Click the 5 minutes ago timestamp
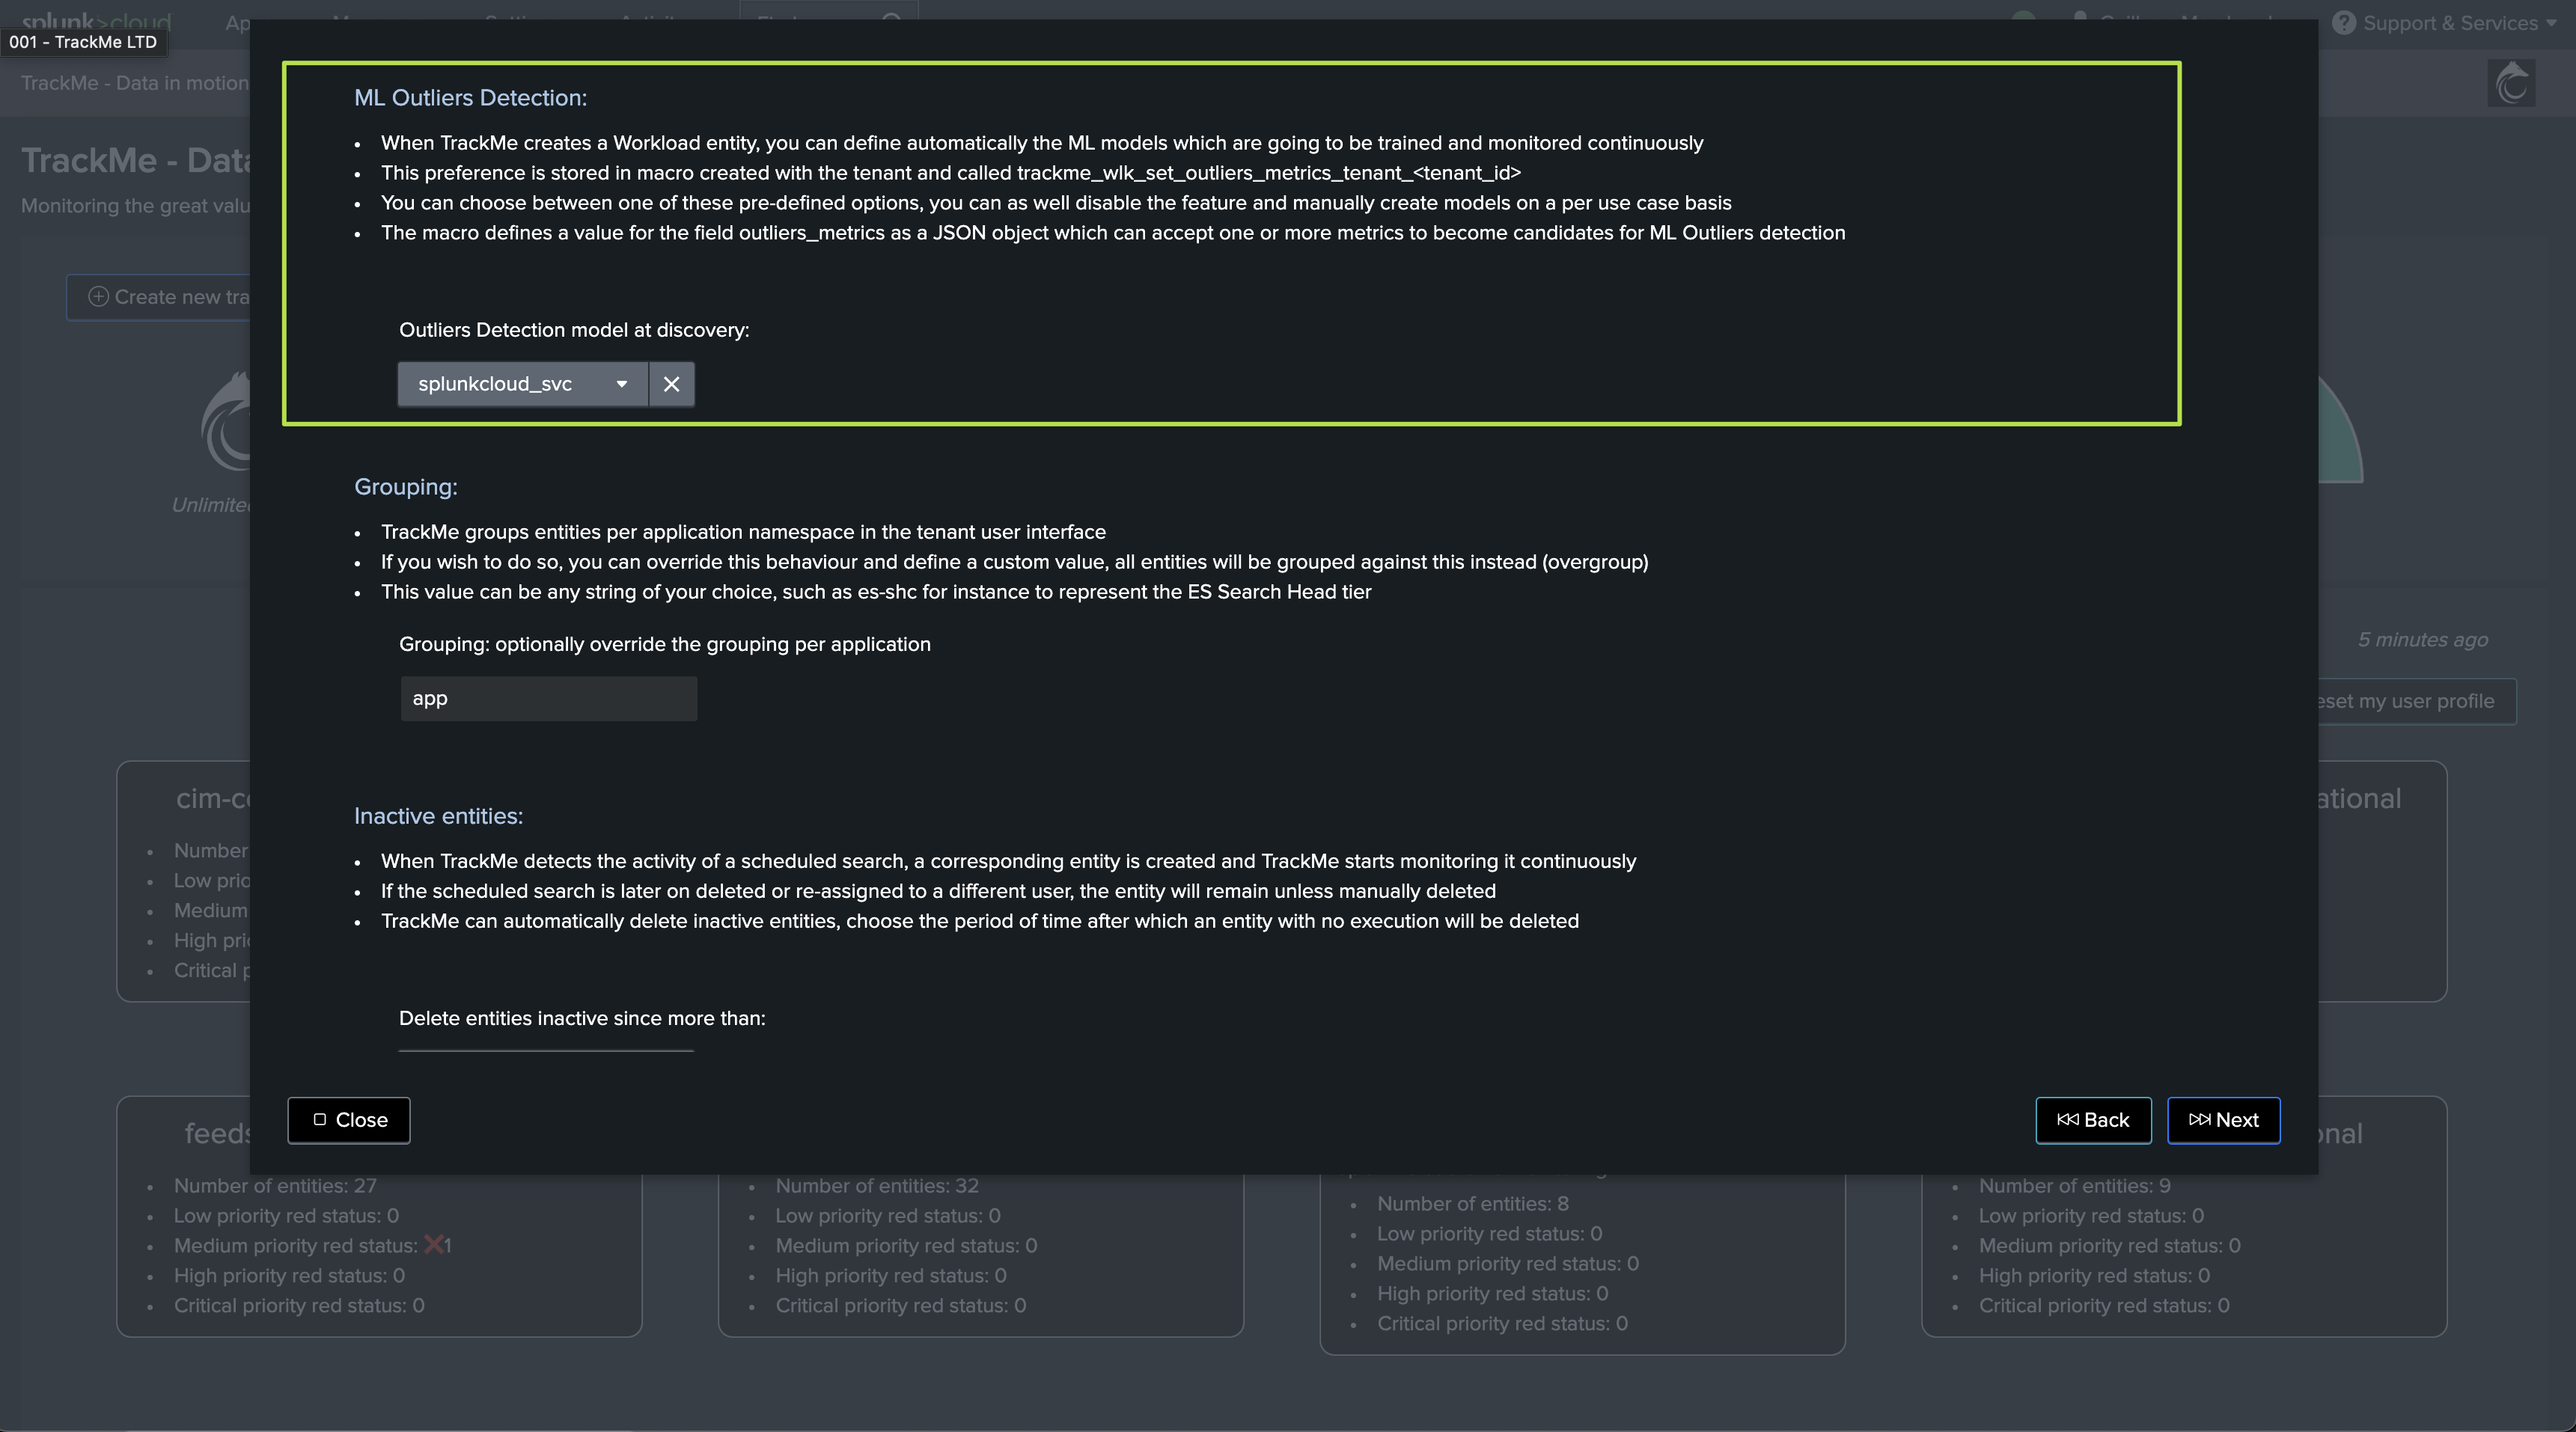Screen dimensions: 2576x1432 (2422, 640)
